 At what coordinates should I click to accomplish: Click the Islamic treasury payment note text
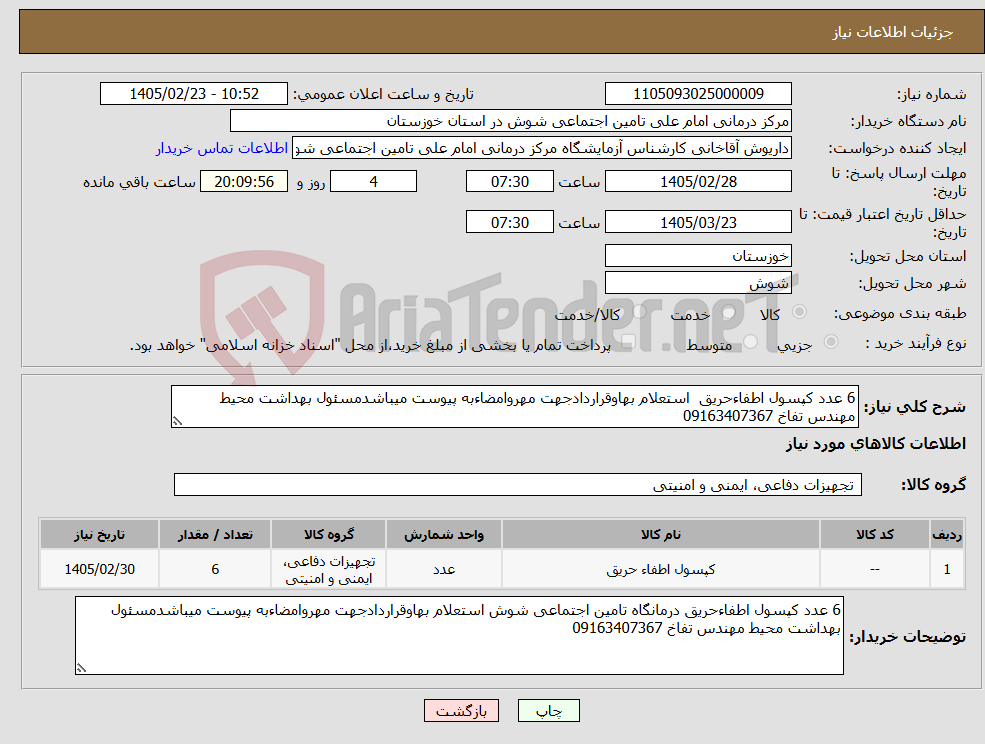370,345
